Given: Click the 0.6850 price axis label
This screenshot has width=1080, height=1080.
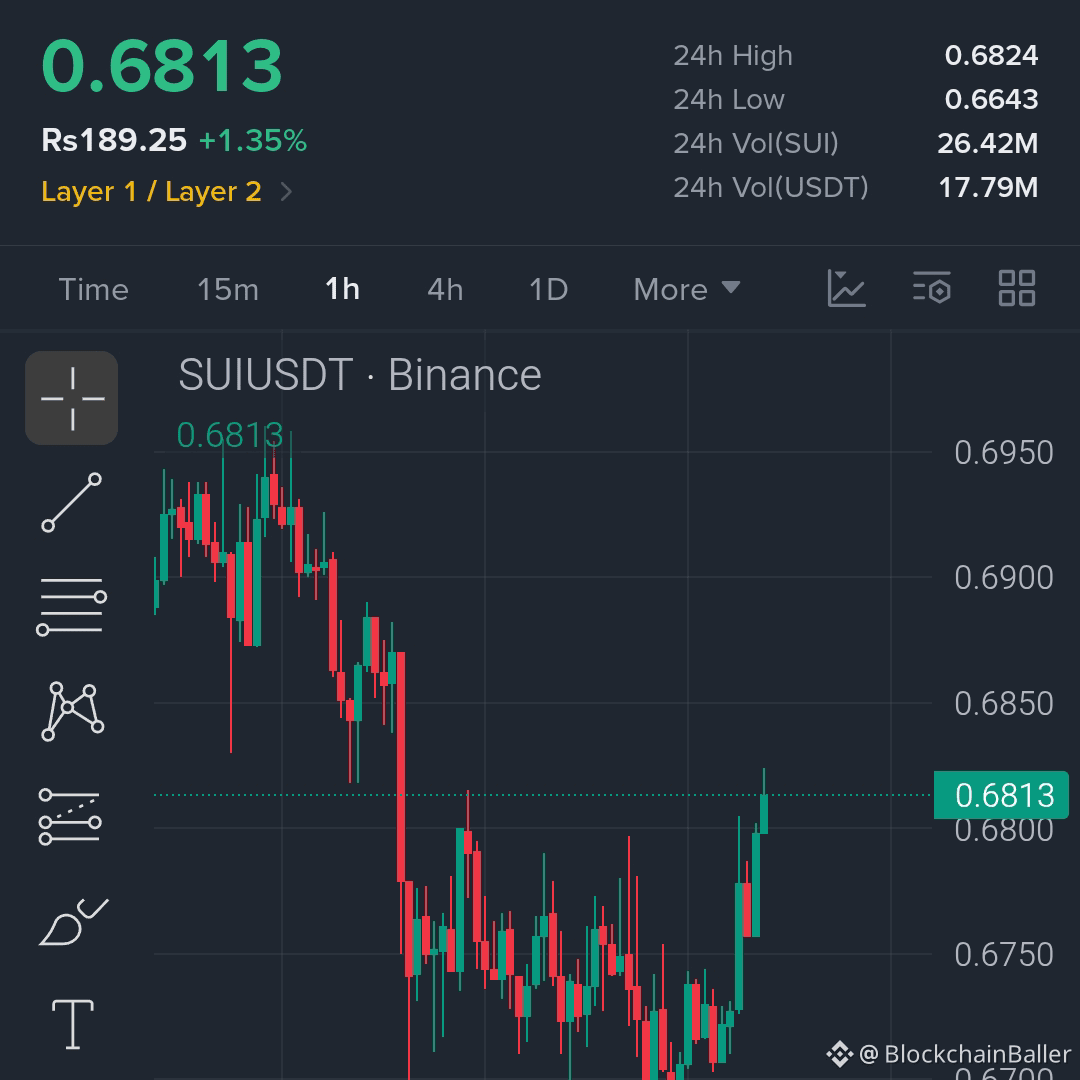Looking at the screenshot, I should pyautogui.click(x=1004, y=703).
